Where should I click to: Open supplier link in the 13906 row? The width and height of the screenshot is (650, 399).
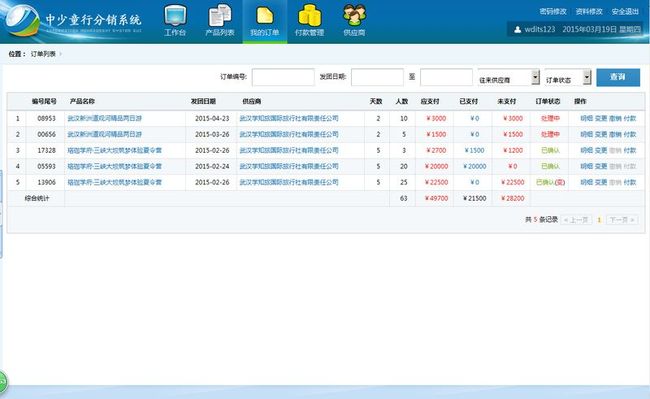click(x=289, y=182)
